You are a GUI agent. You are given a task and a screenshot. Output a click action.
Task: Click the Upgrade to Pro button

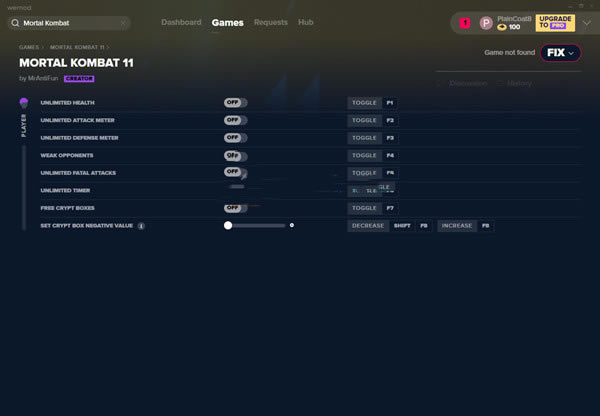click(555, 22)
